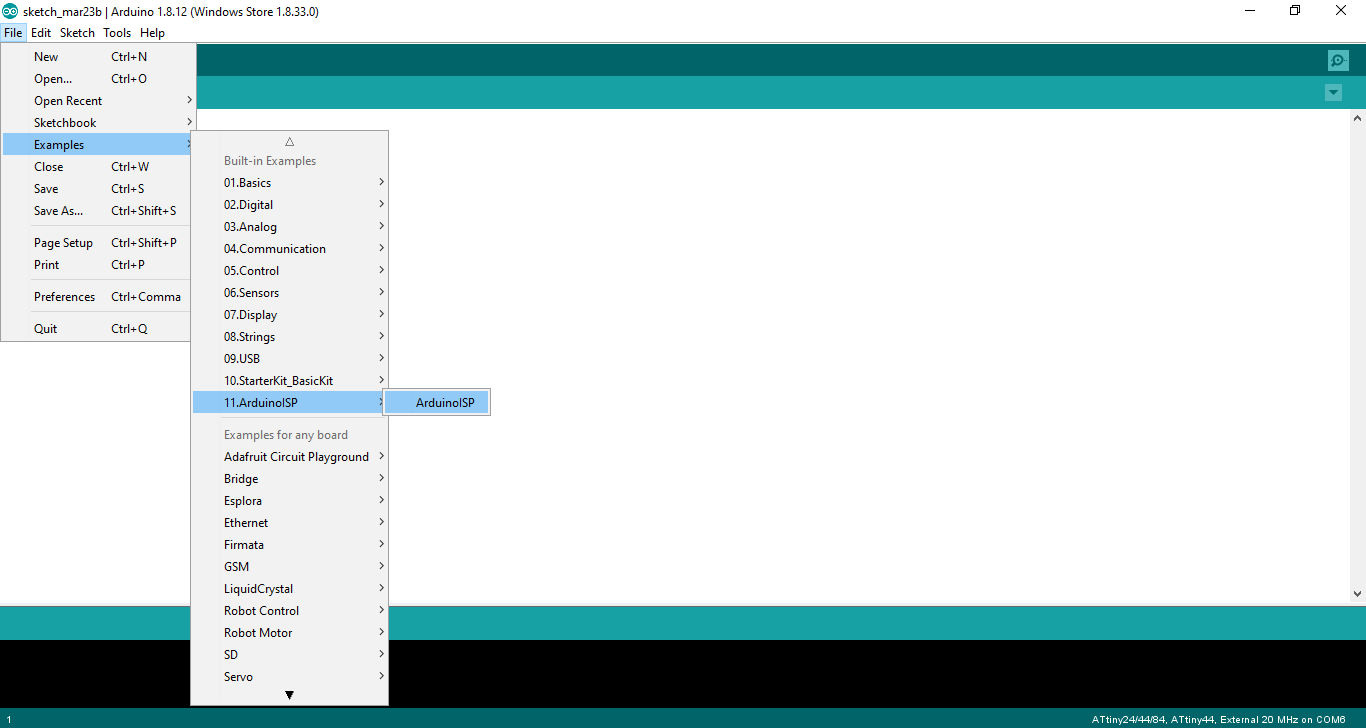1366x728 pixels.
Task: Expand SD library examples
Action: pyautogui.click(x=290, y=655)
